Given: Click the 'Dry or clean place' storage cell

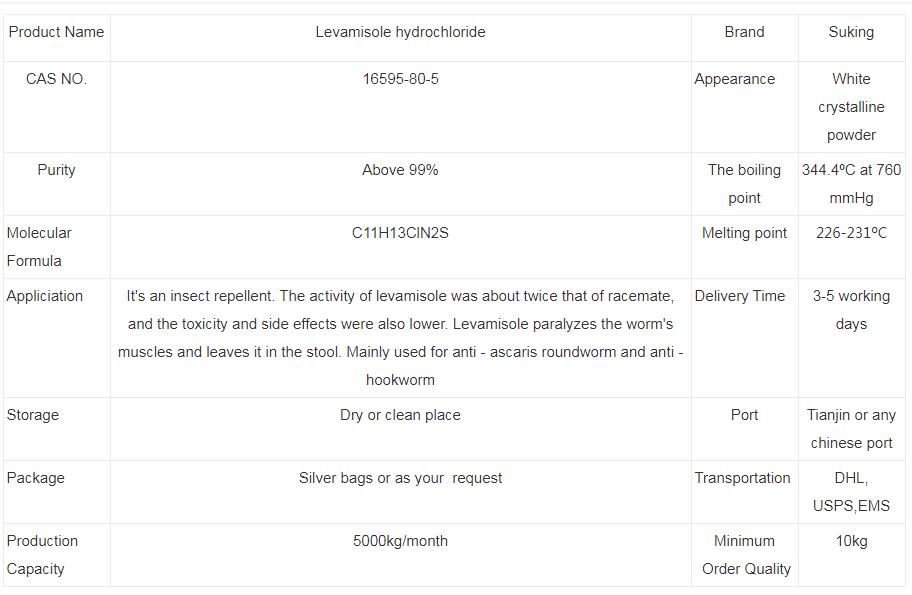Looking at the screenshot, I should coord(400,415).
